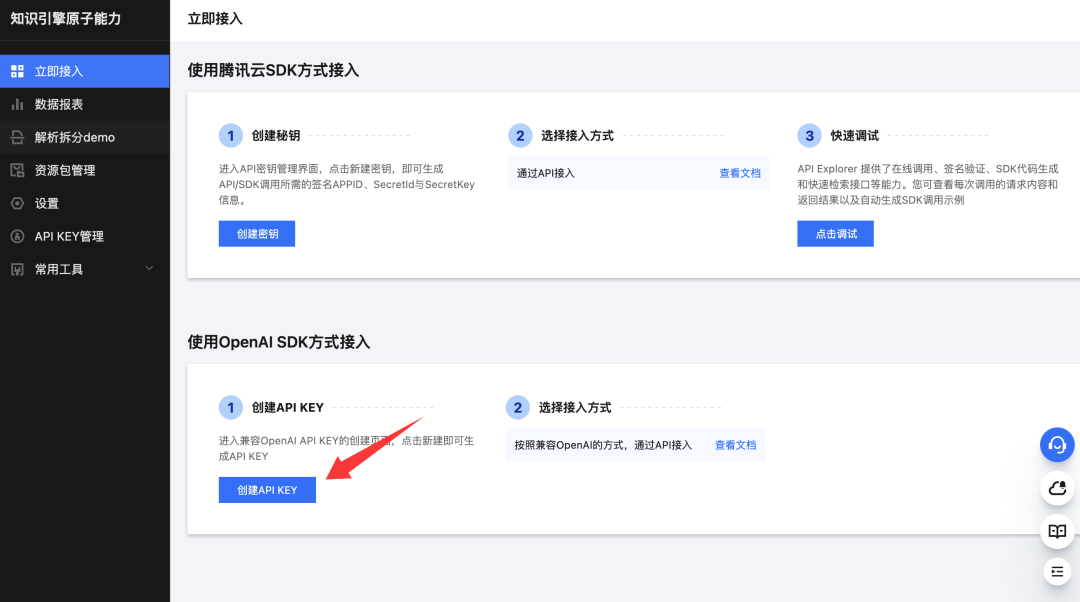Click the 快速调试 step title
Screen dimensions: 1080x602
click(x=854, y=136)
